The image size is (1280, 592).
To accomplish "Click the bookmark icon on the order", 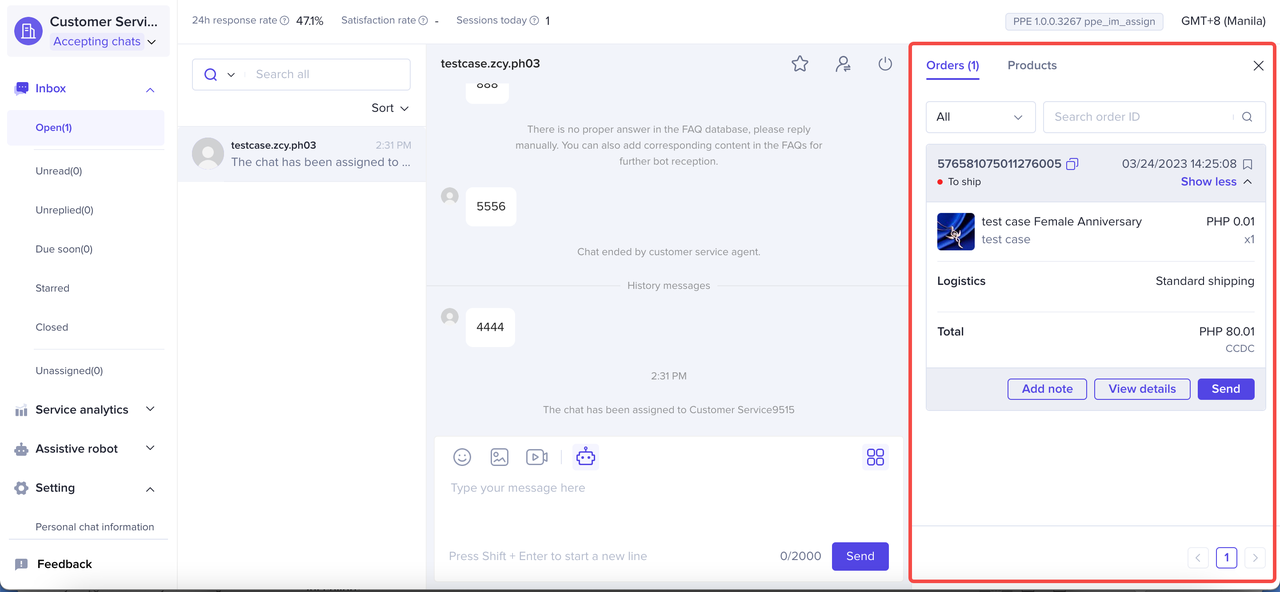I will (1247, 164).
